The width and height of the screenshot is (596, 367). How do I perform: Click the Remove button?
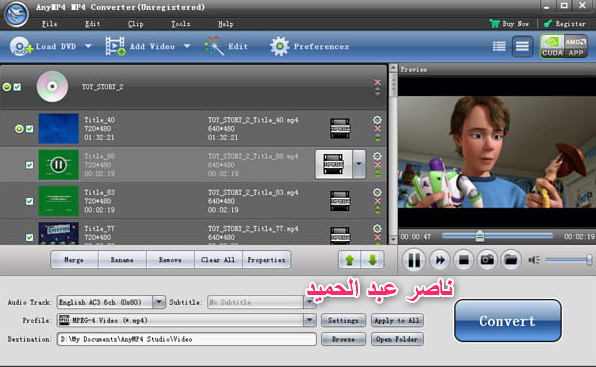tap(170, 260)
